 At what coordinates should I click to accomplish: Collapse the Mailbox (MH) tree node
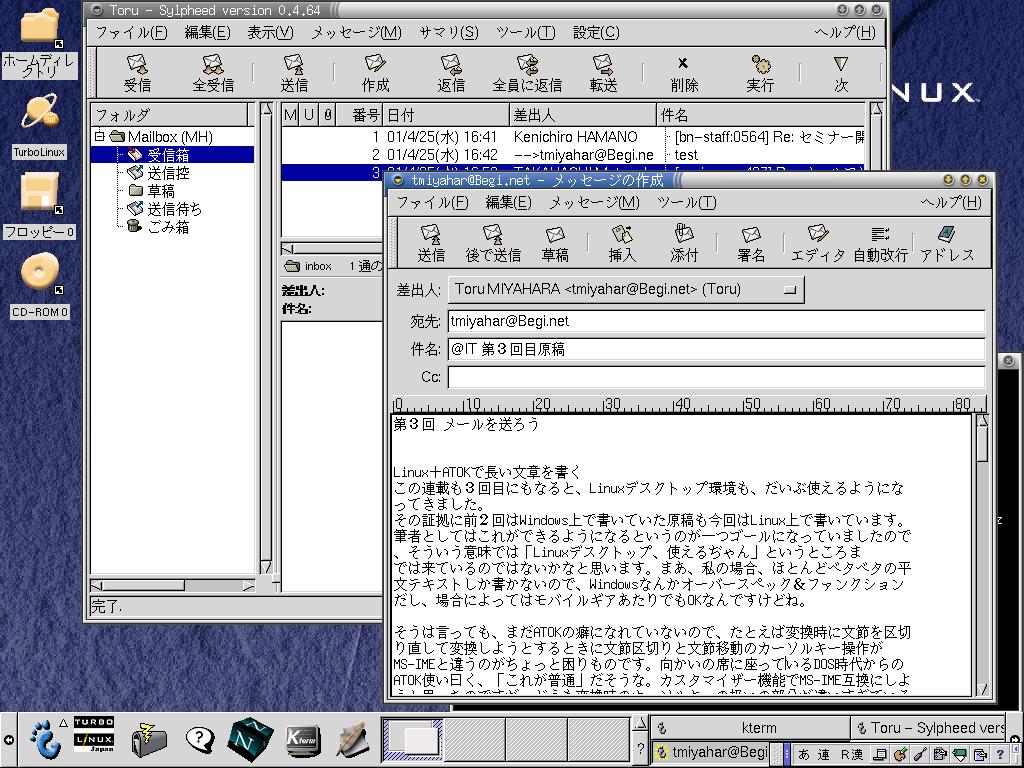click(99, 136)
